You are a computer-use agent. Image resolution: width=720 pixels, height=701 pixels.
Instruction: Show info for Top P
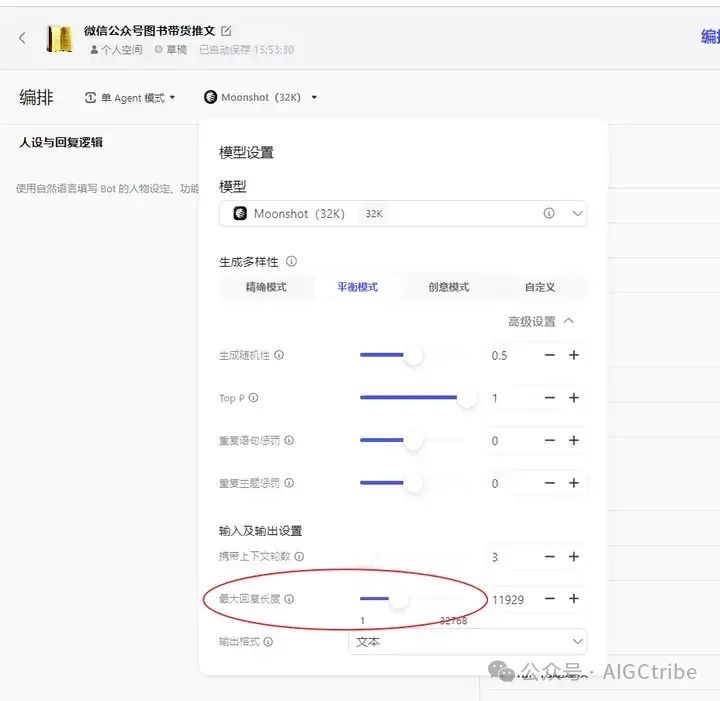(253, 398)
